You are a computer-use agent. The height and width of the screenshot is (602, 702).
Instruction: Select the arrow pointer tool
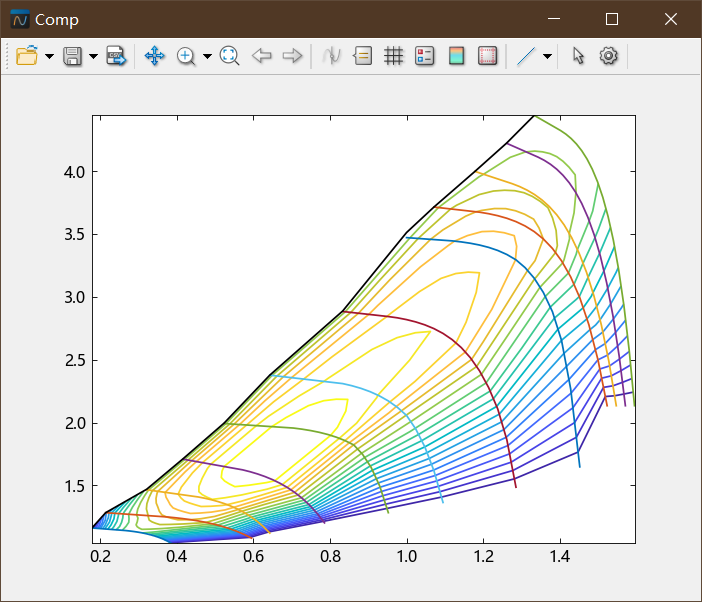point(578,56)
